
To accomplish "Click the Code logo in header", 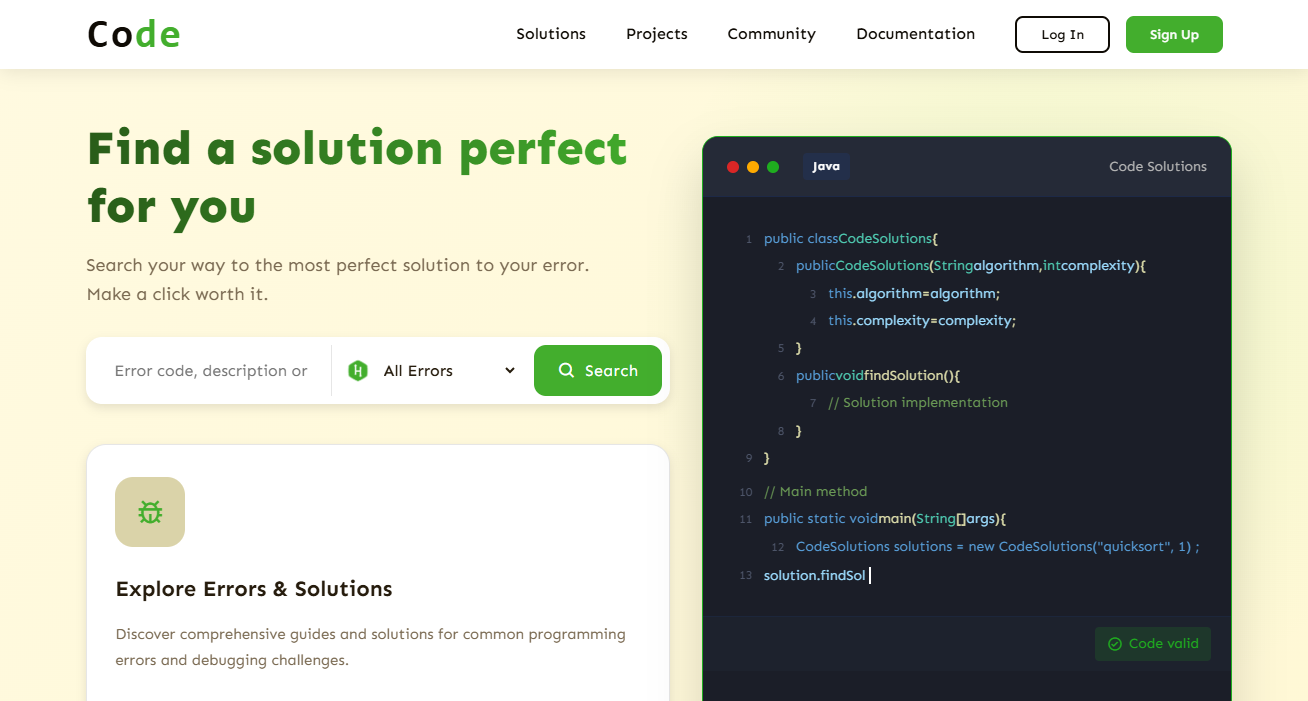I will tap(133, 34).
